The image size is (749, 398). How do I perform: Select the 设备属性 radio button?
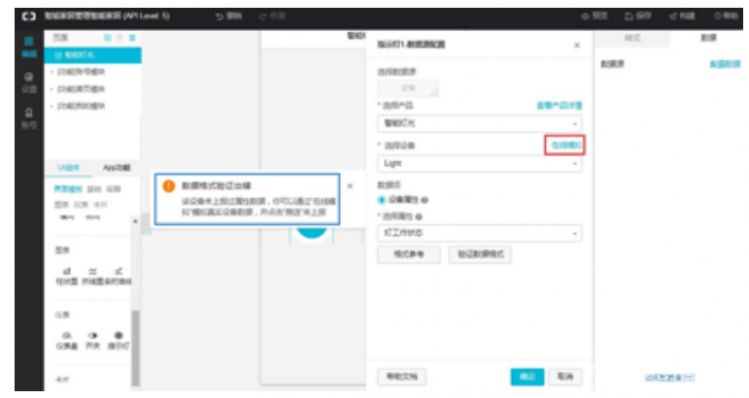coord(382,200)
